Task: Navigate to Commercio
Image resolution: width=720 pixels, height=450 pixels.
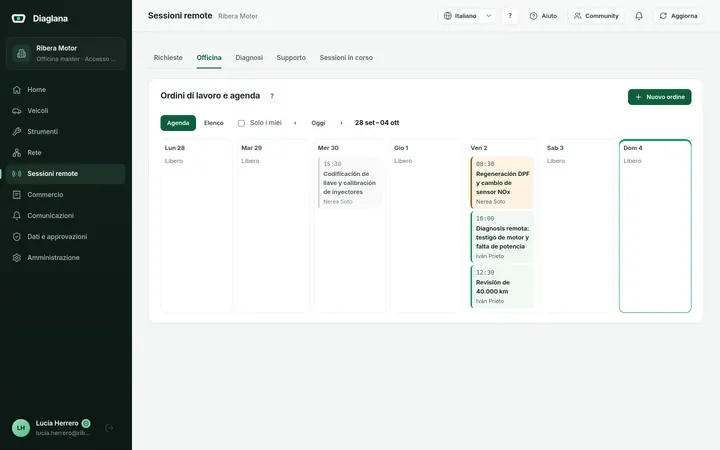Action: 66,195
